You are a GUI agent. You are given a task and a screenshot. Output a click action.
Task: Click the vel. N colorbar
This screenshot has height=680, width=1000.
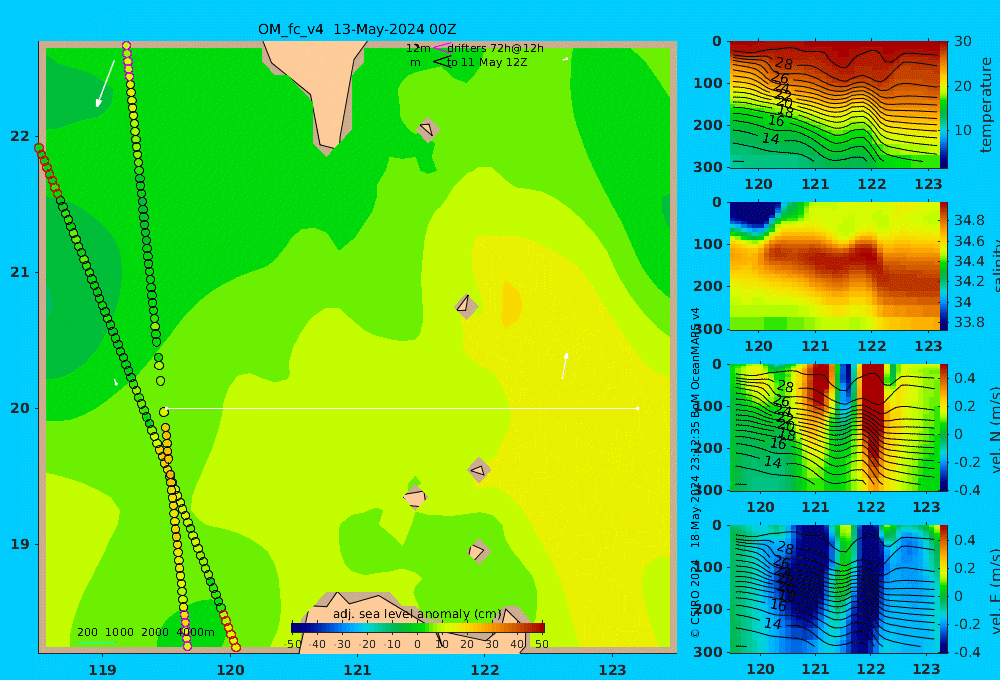(x=944, y=427)
